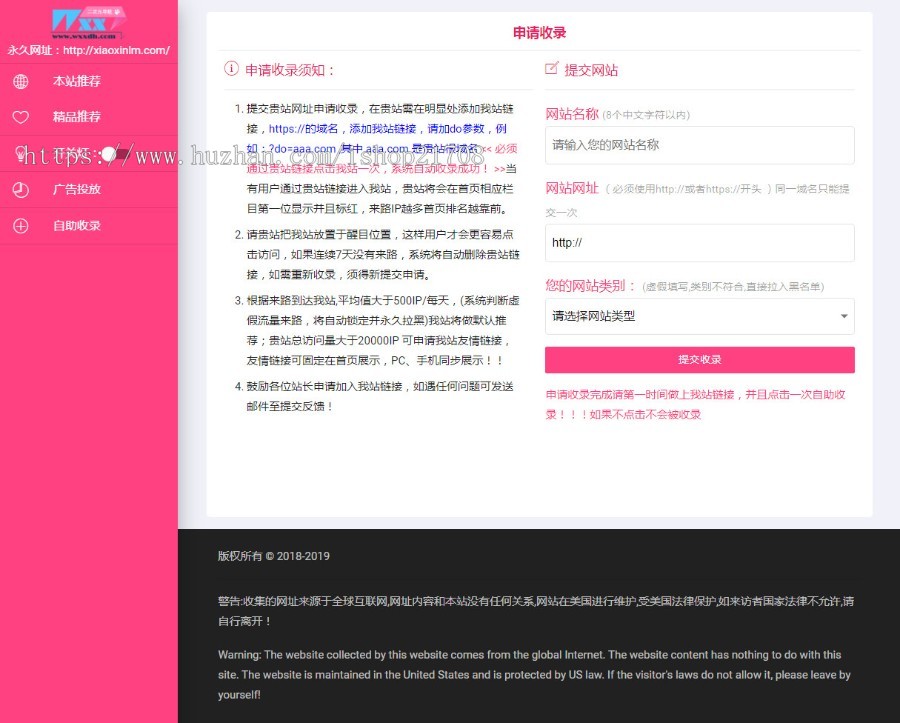Click the Chinese 警告 footer paragraph
The width and height of the screenshot is (900, 723).
tap(536, 611)
